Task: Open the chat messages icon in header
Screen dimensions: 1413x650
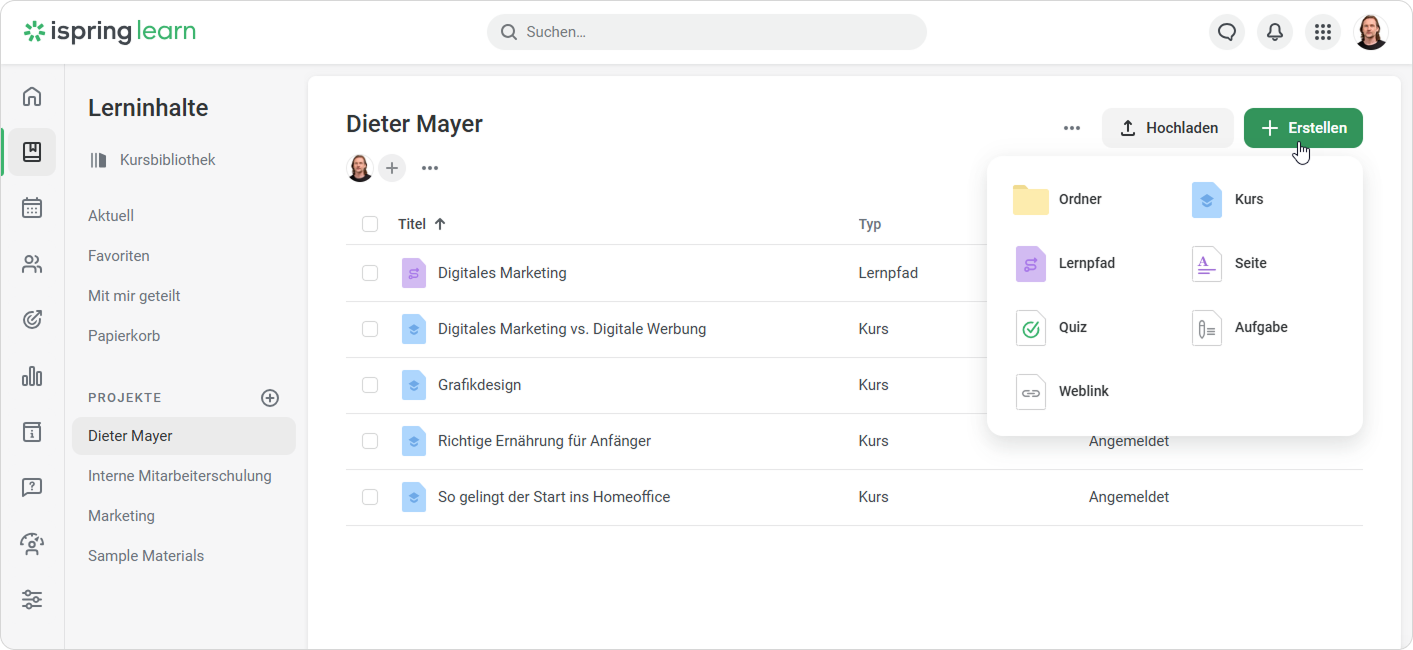Action: tap(1227, 32)
